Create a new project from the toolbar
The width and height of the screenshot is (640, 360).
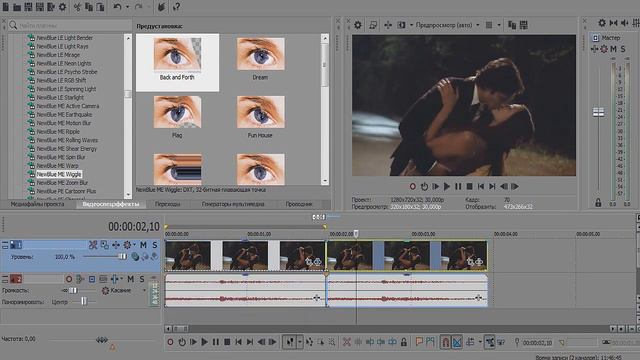[x=6, y=7]
